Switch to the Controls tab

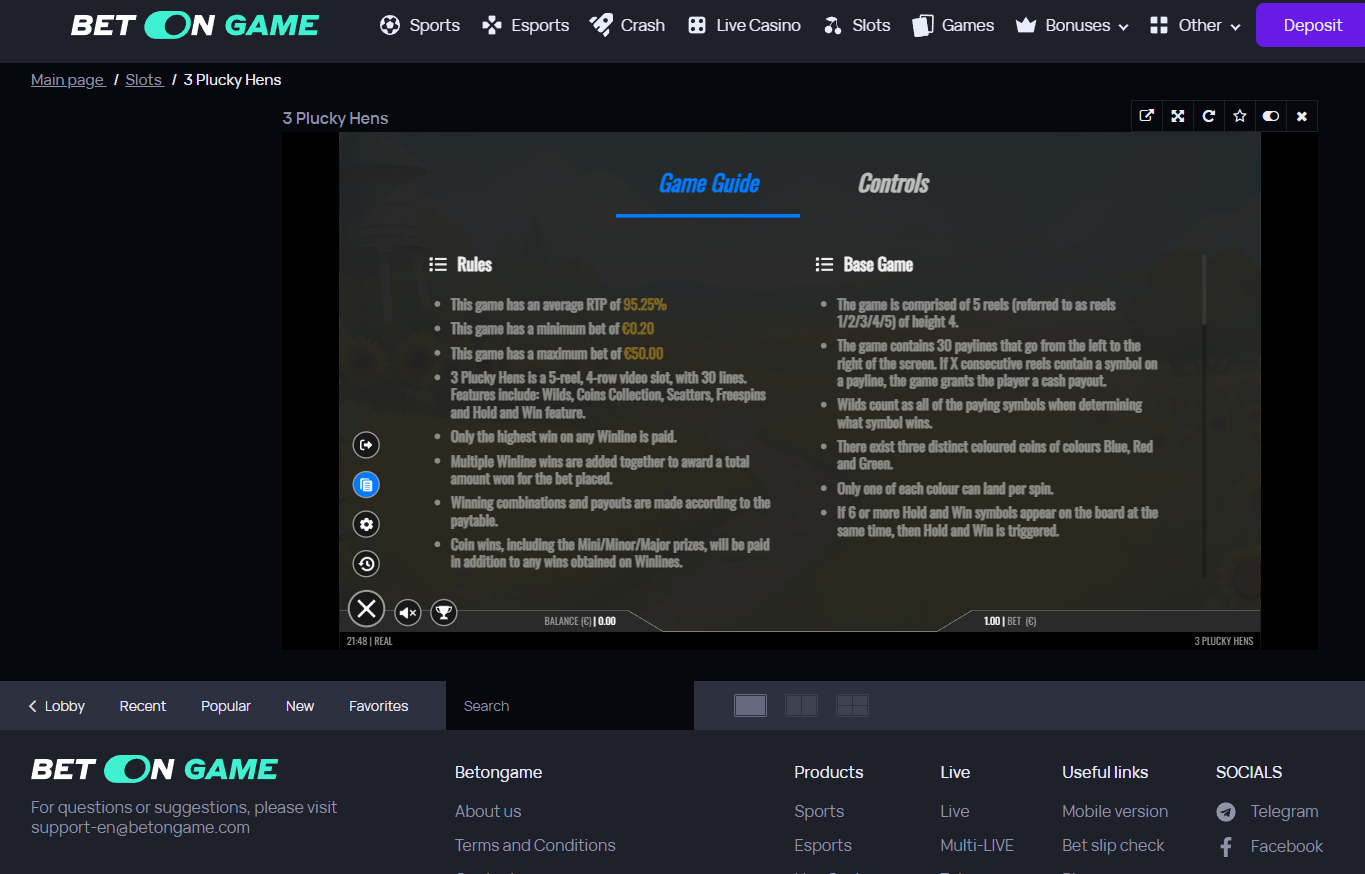(x=894, y=184)
